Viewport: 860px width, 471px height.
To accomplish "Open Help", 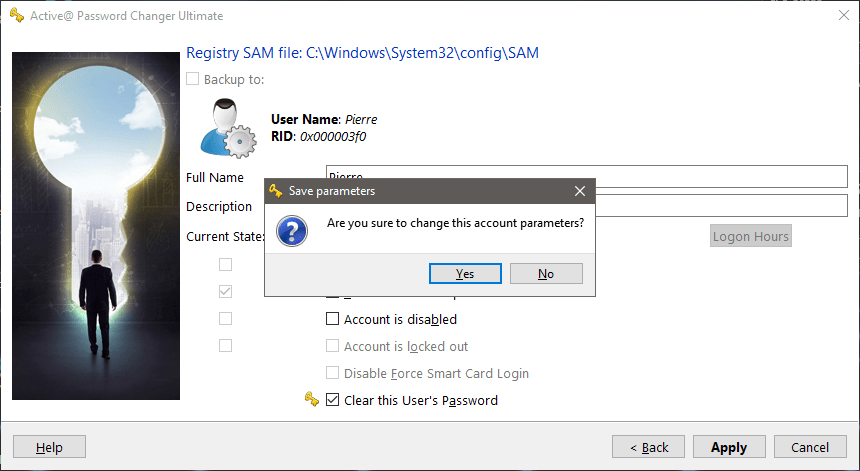I will coord(49,447).
